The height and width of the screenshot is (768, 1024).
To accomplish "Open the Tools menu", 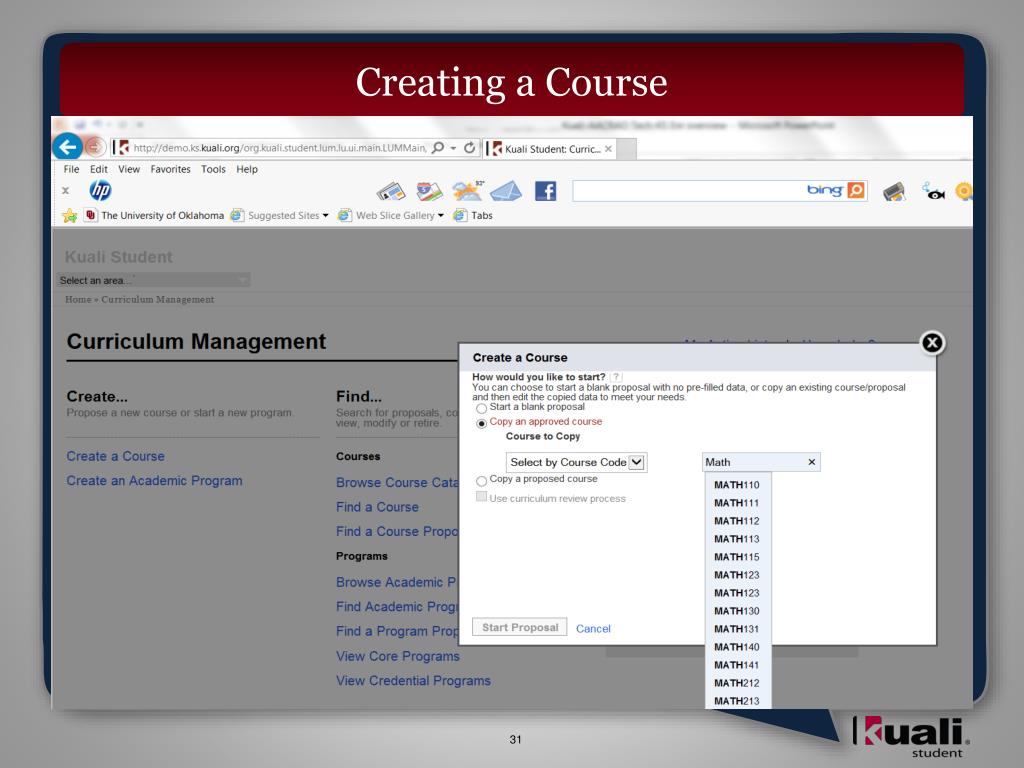I will pyautogui.click(x=213, y=169).
